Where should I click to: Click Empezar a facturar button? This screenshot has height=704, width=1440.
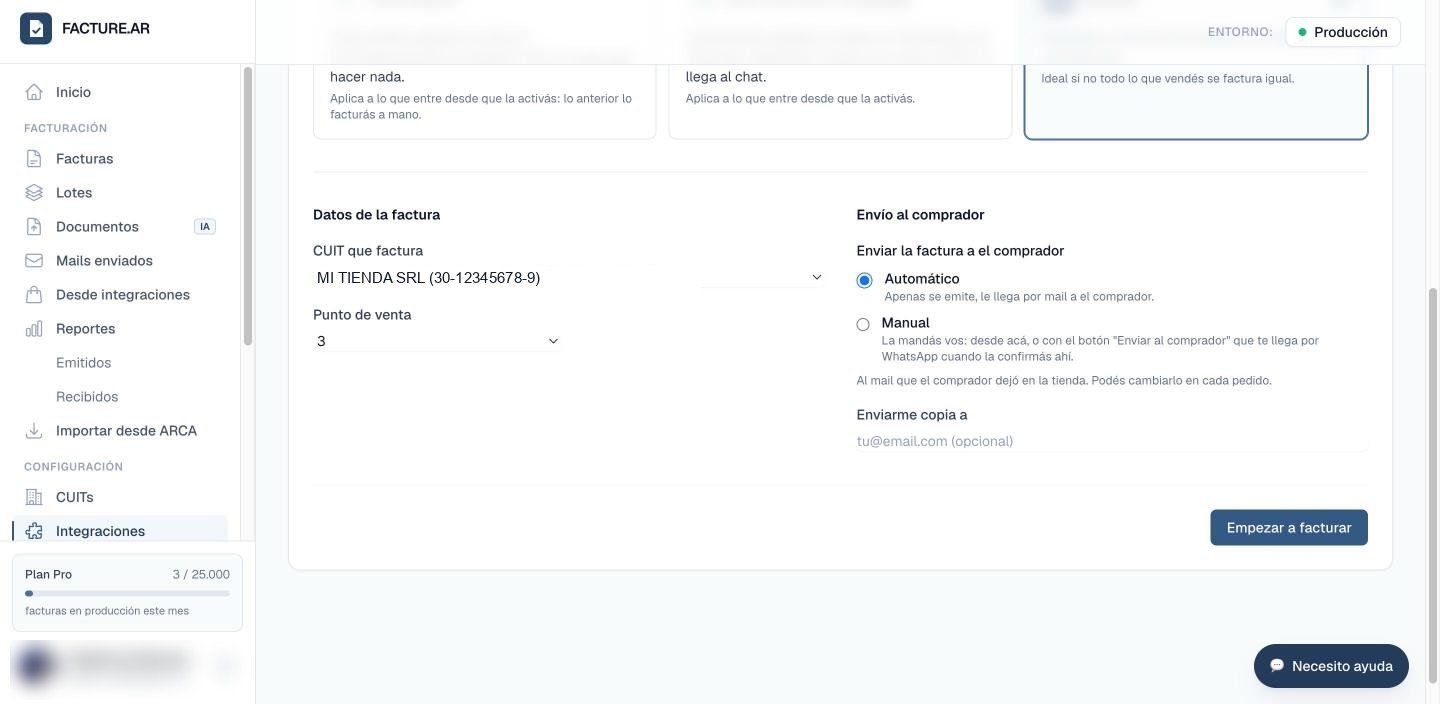(x=1289, y=528)
